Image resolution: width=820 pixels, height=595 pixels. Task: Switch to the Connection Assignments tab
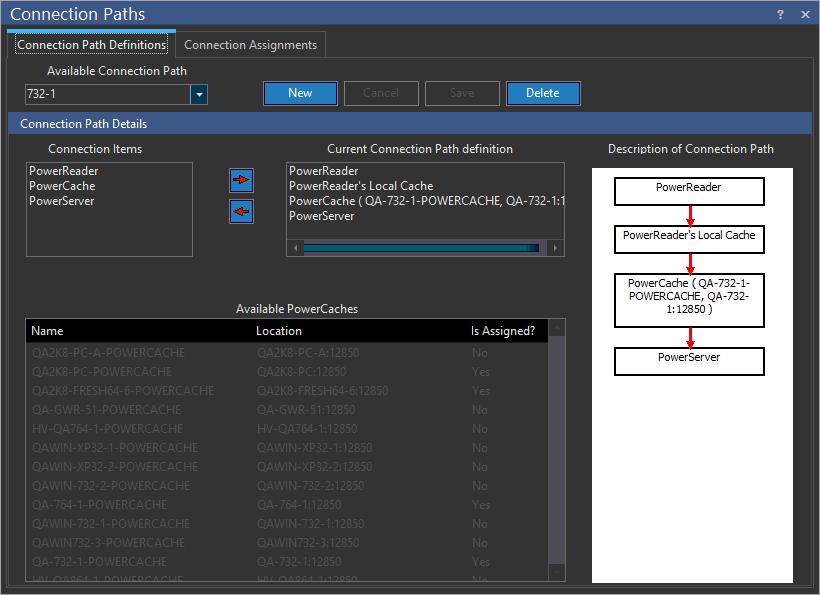(x=250, y=45)
